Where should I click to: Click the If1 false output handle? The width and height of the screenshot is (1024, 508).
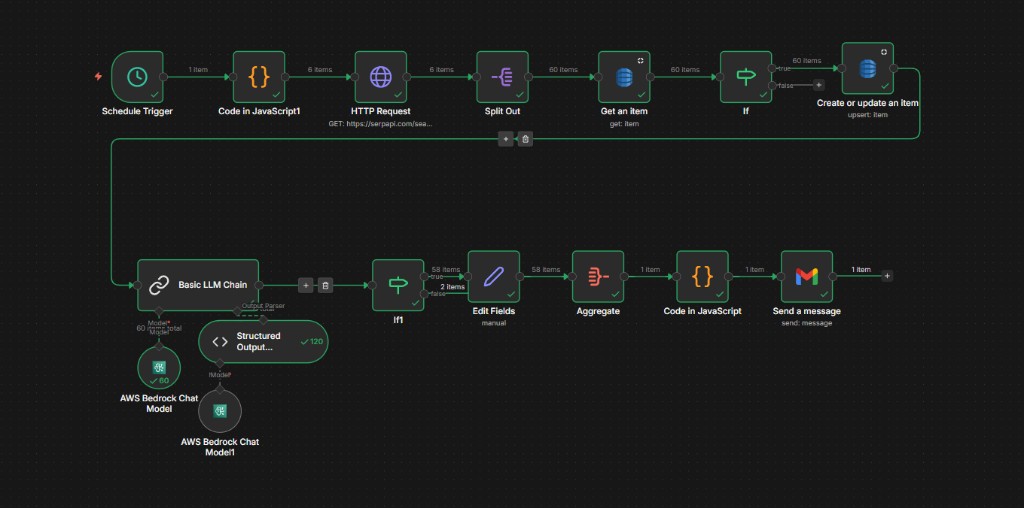[424, 294]
